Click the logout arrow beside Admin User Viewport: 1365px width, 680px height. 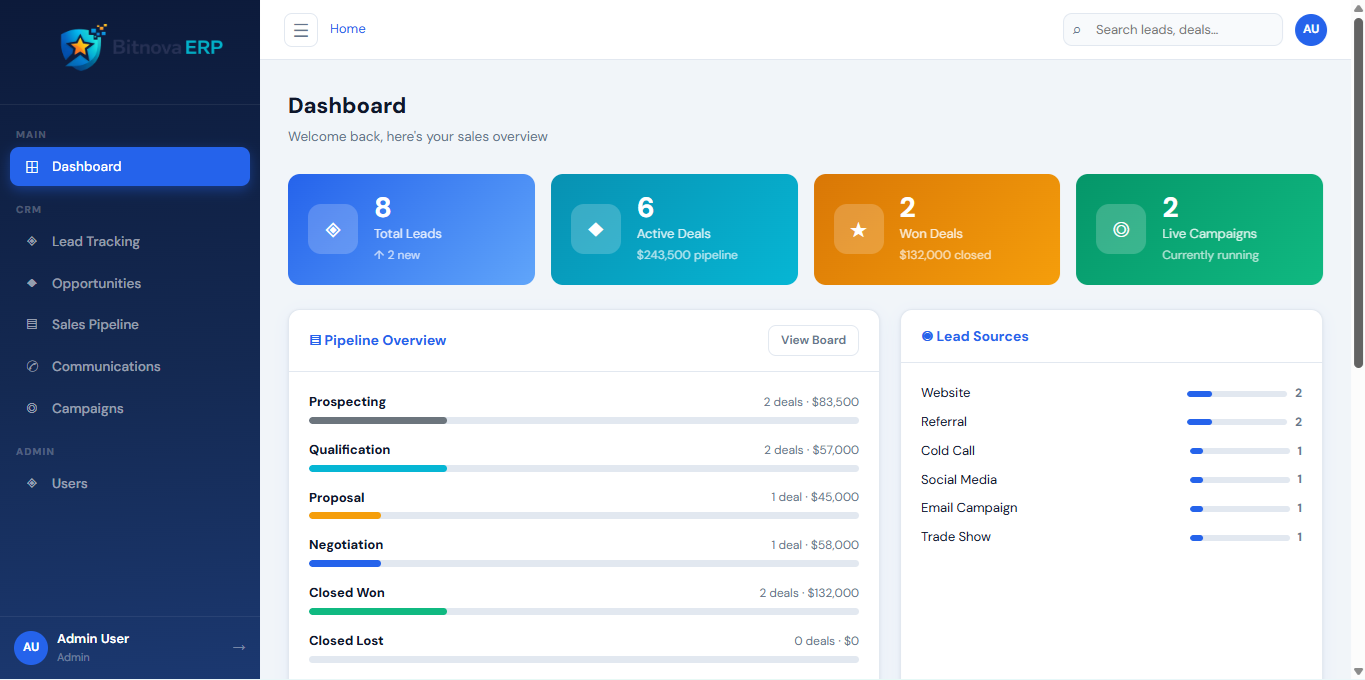239,647
